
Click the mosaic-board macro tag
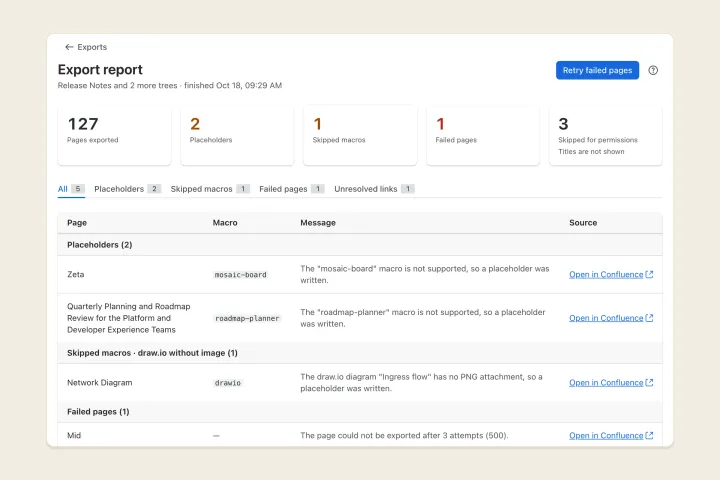[240, 275]
